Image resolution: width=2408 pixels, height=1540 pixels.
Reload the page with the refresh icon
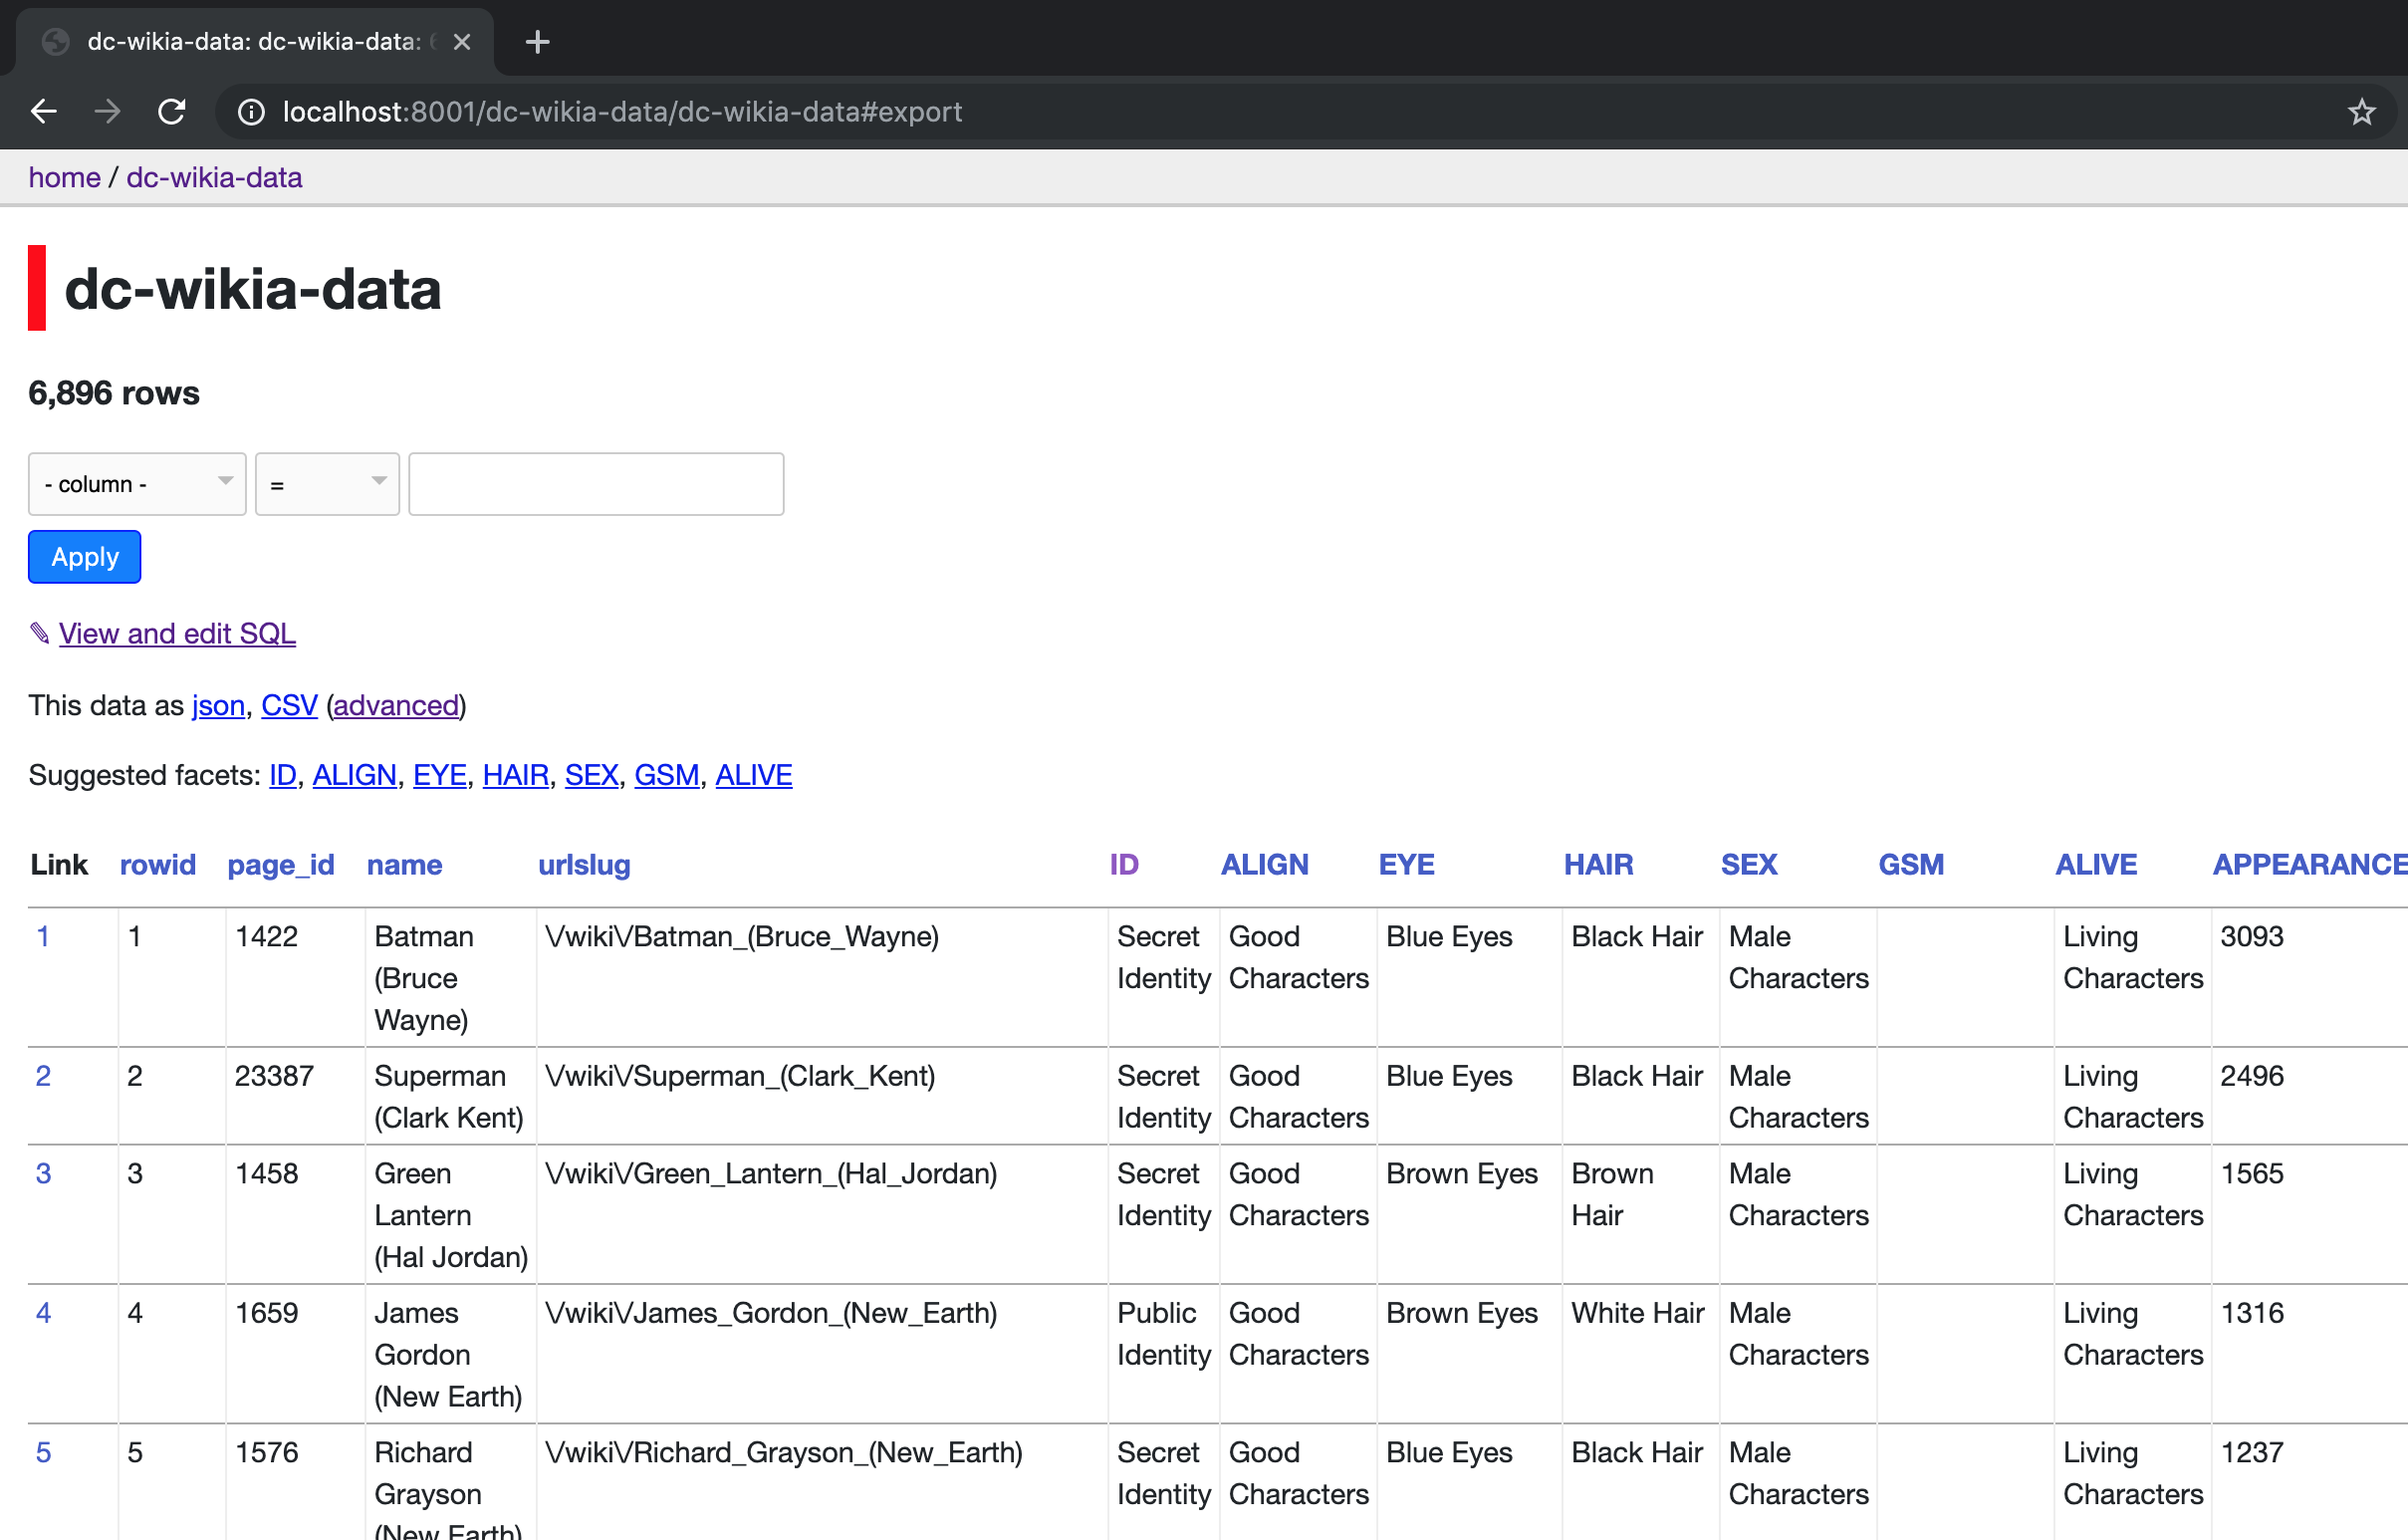coord(172,111)
